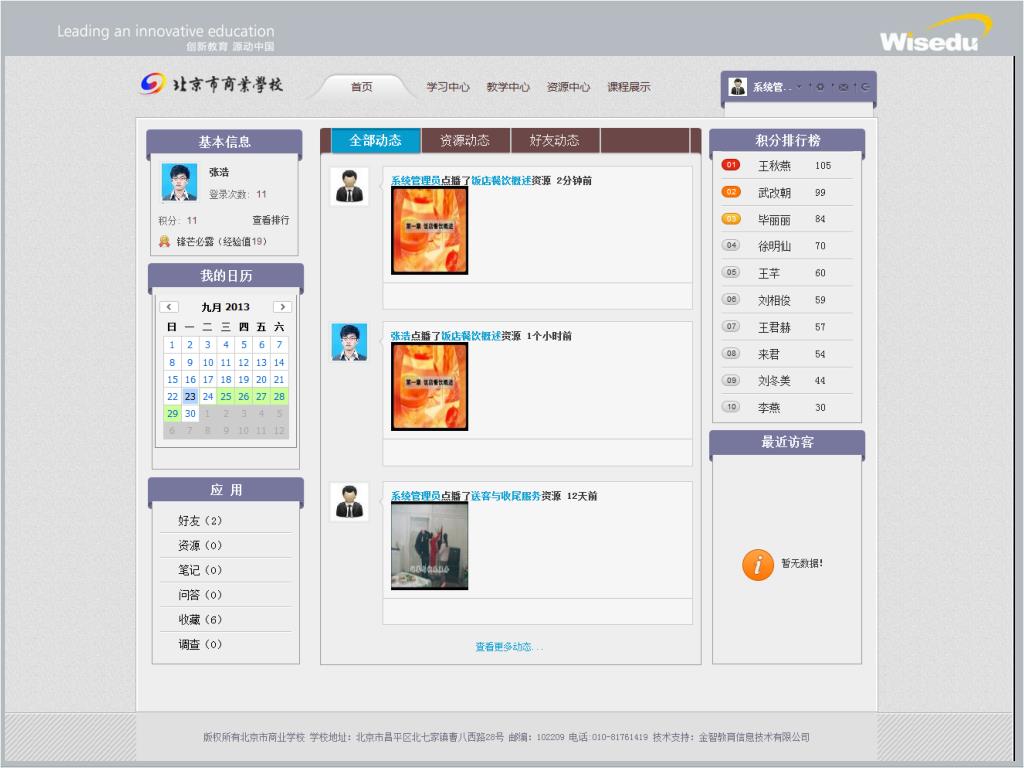Click rank badge 10 beside 李燕

tap(731, 407)
